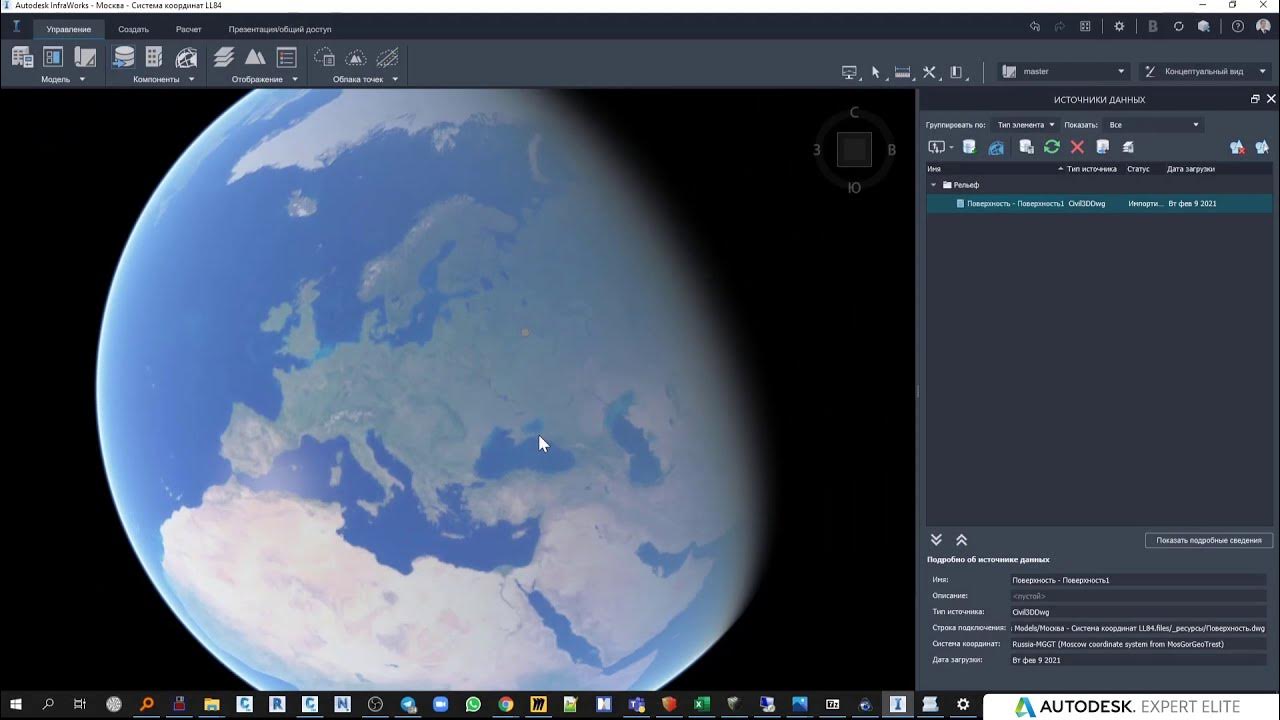
Task: Open the Показать 'Все' filter dropdown
Action: point(1153,125)
